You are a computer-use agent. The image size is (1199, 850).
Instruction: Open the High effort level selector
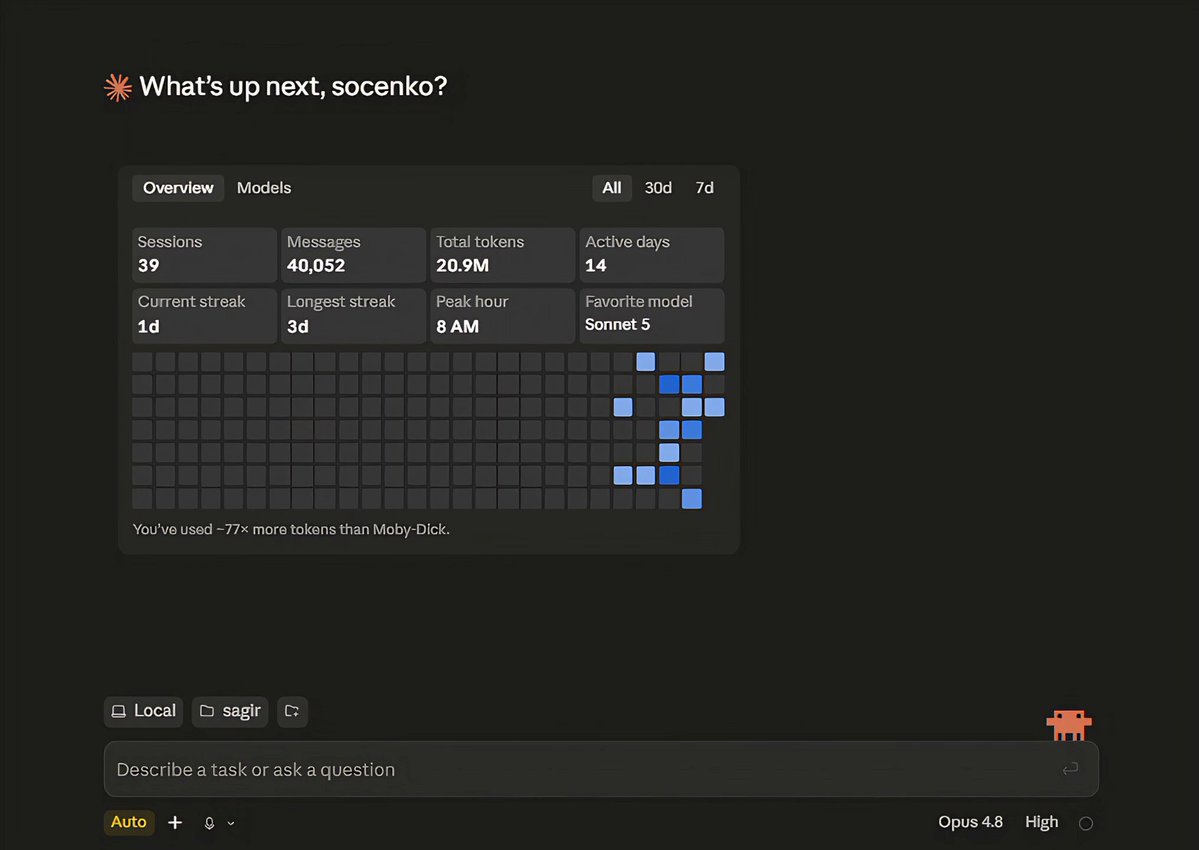coord(1041,822)
